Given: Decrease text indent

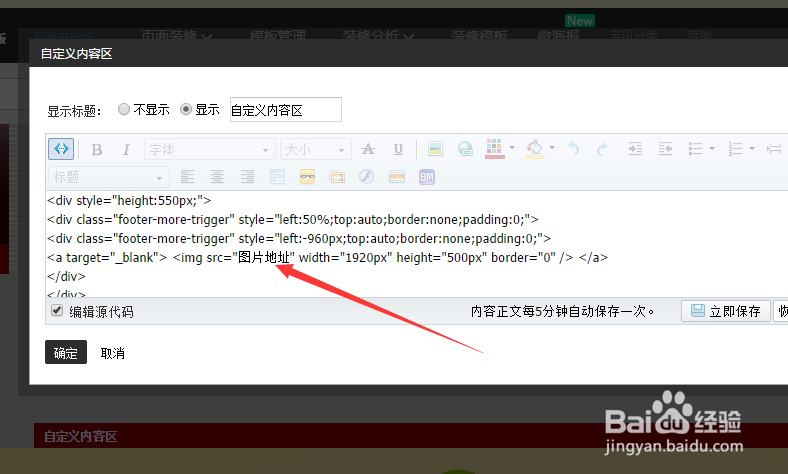Looking at the screenshot, I should [x=665, y=149].
